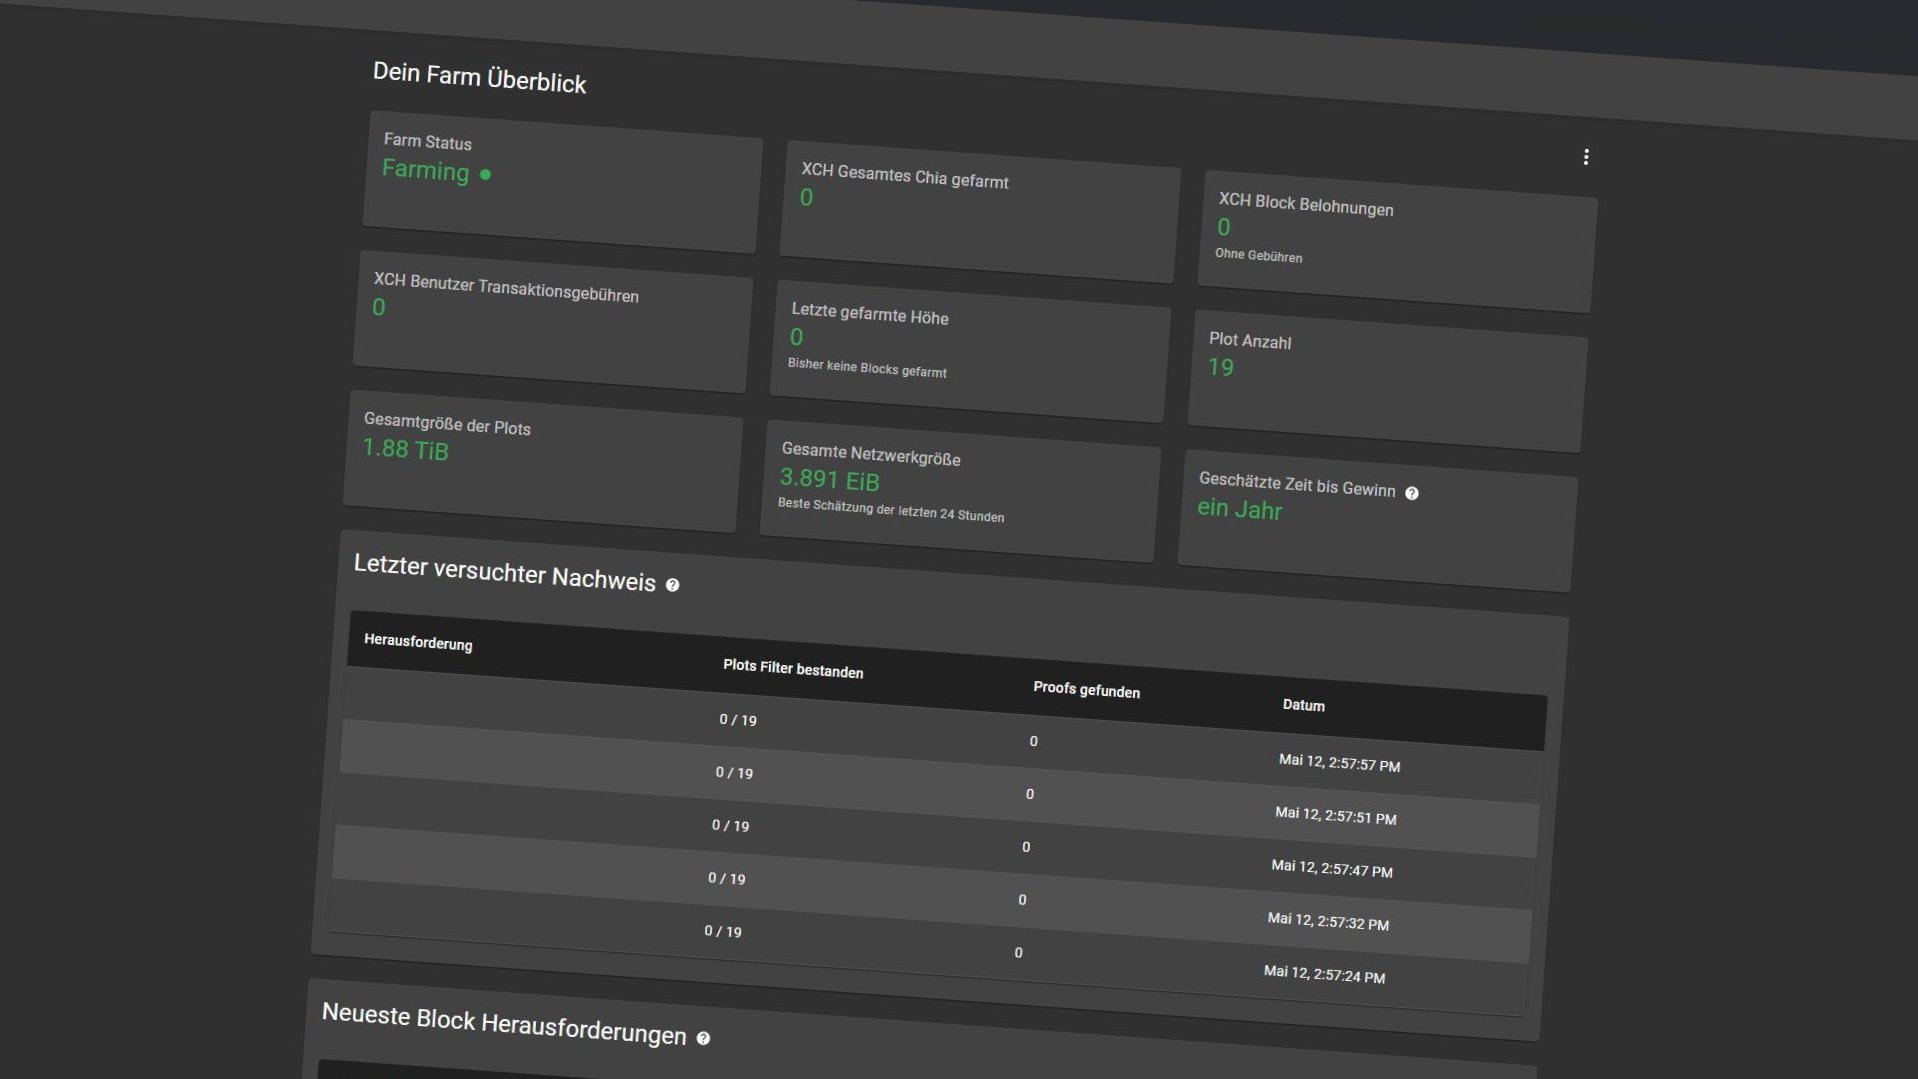Click the Plot Anzahl value 19

pyautogui.click(x=1221, y=368)
